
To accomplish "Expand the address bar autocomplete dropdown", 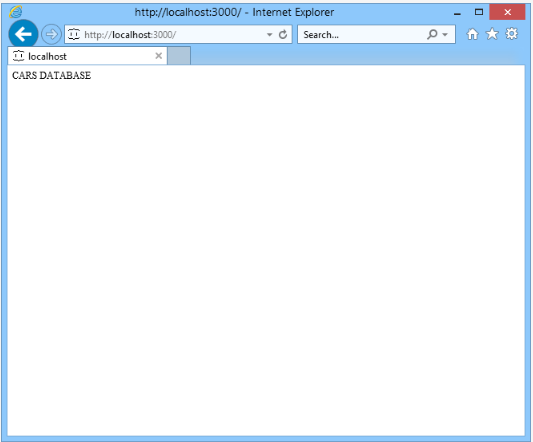I will click(270, 34).
